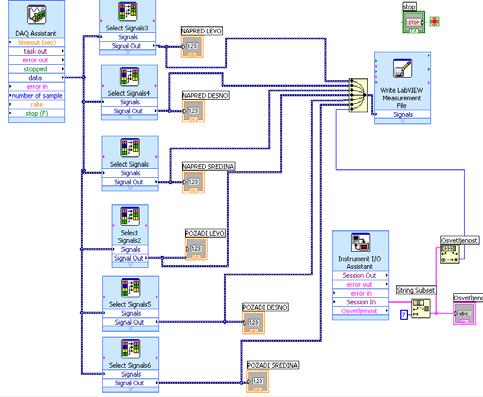Click Signals input of Select Signals5
The image size is (483, 397).
pyautogui.click(x=130, y=313)
